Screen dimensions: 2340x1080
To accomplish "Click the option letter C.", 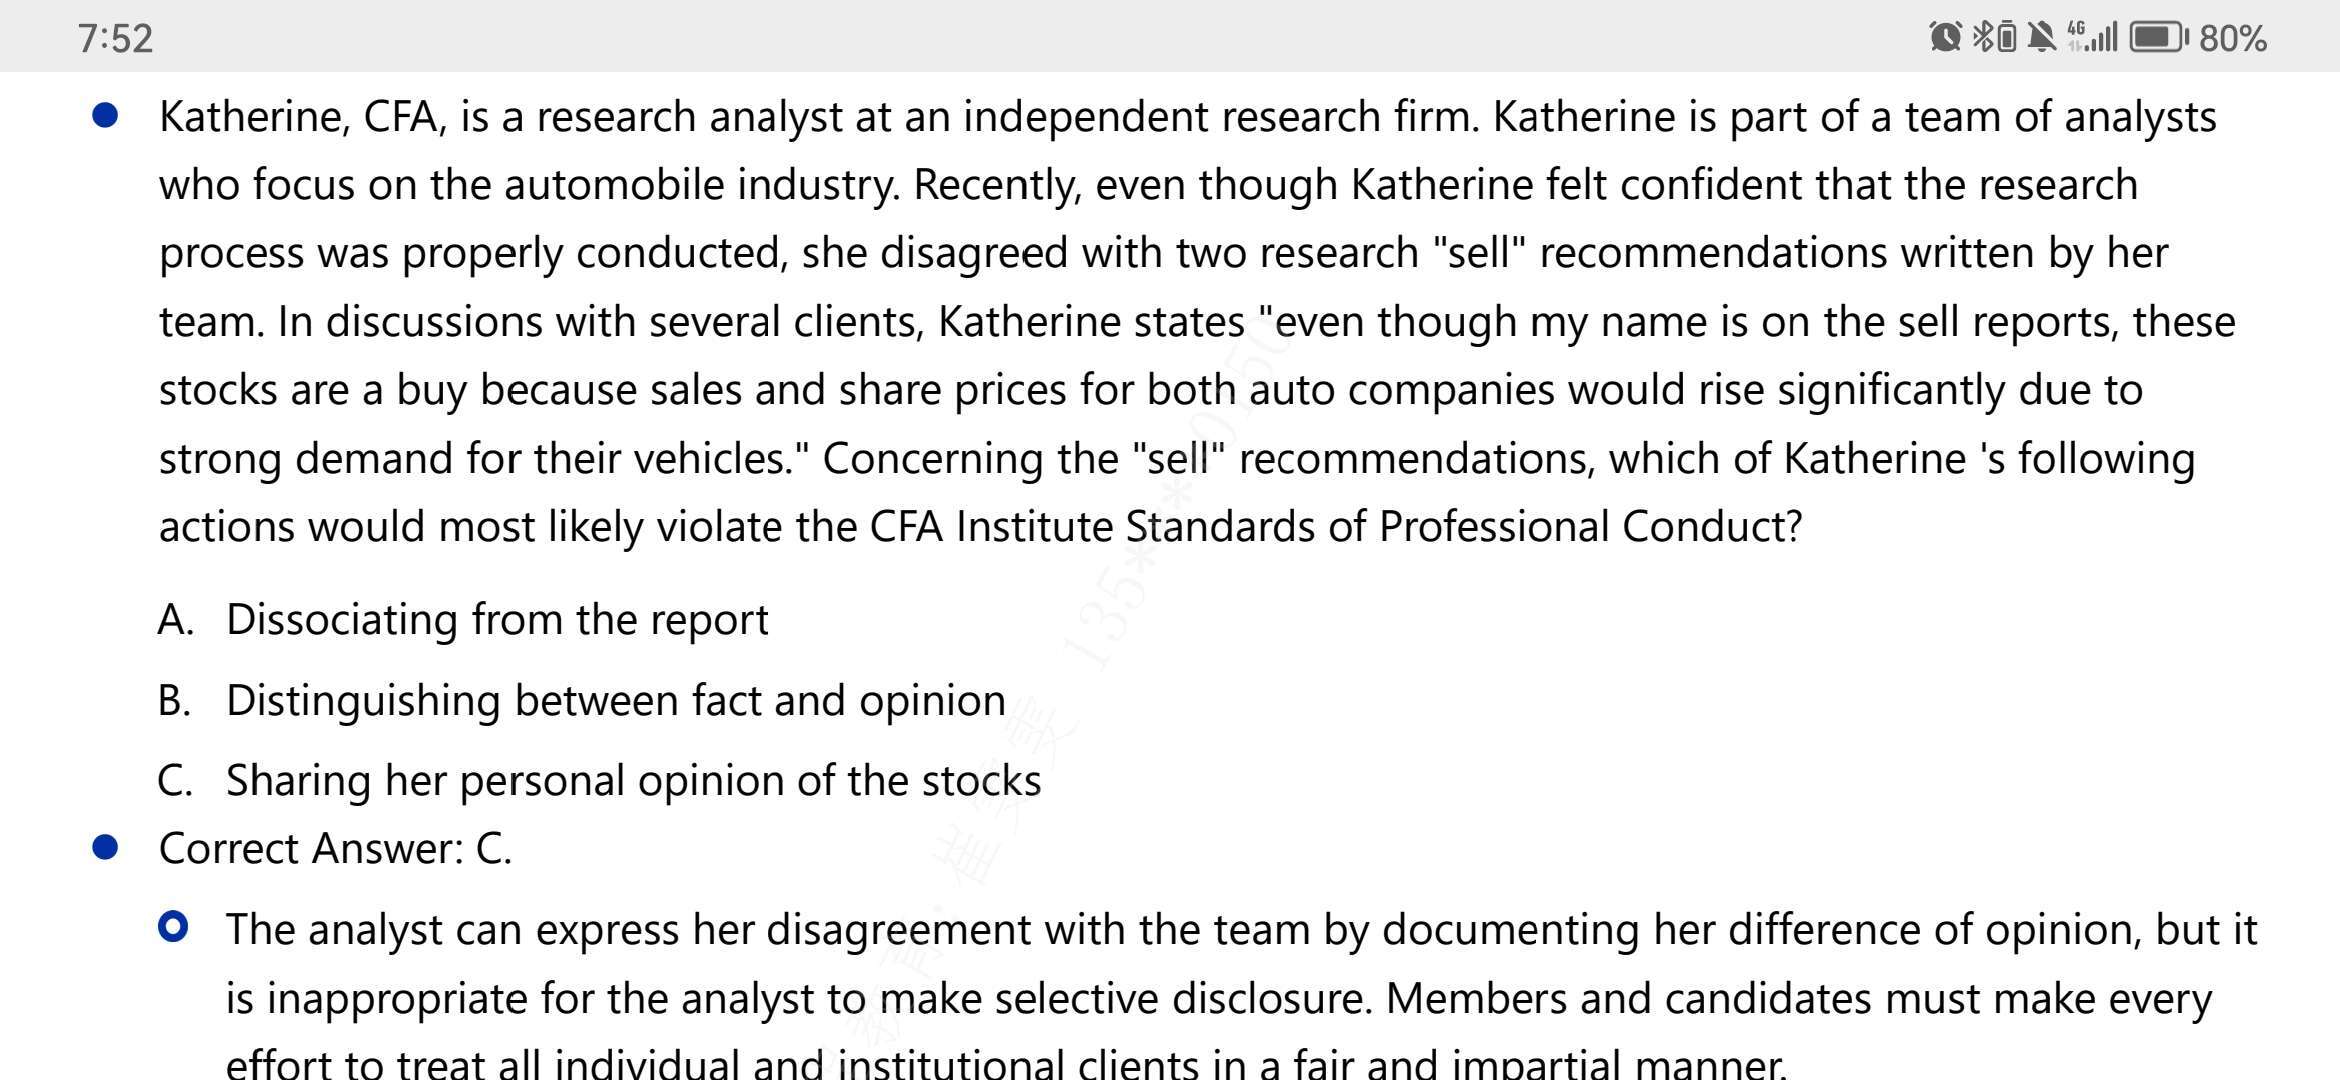I will (x=175, y=781).
